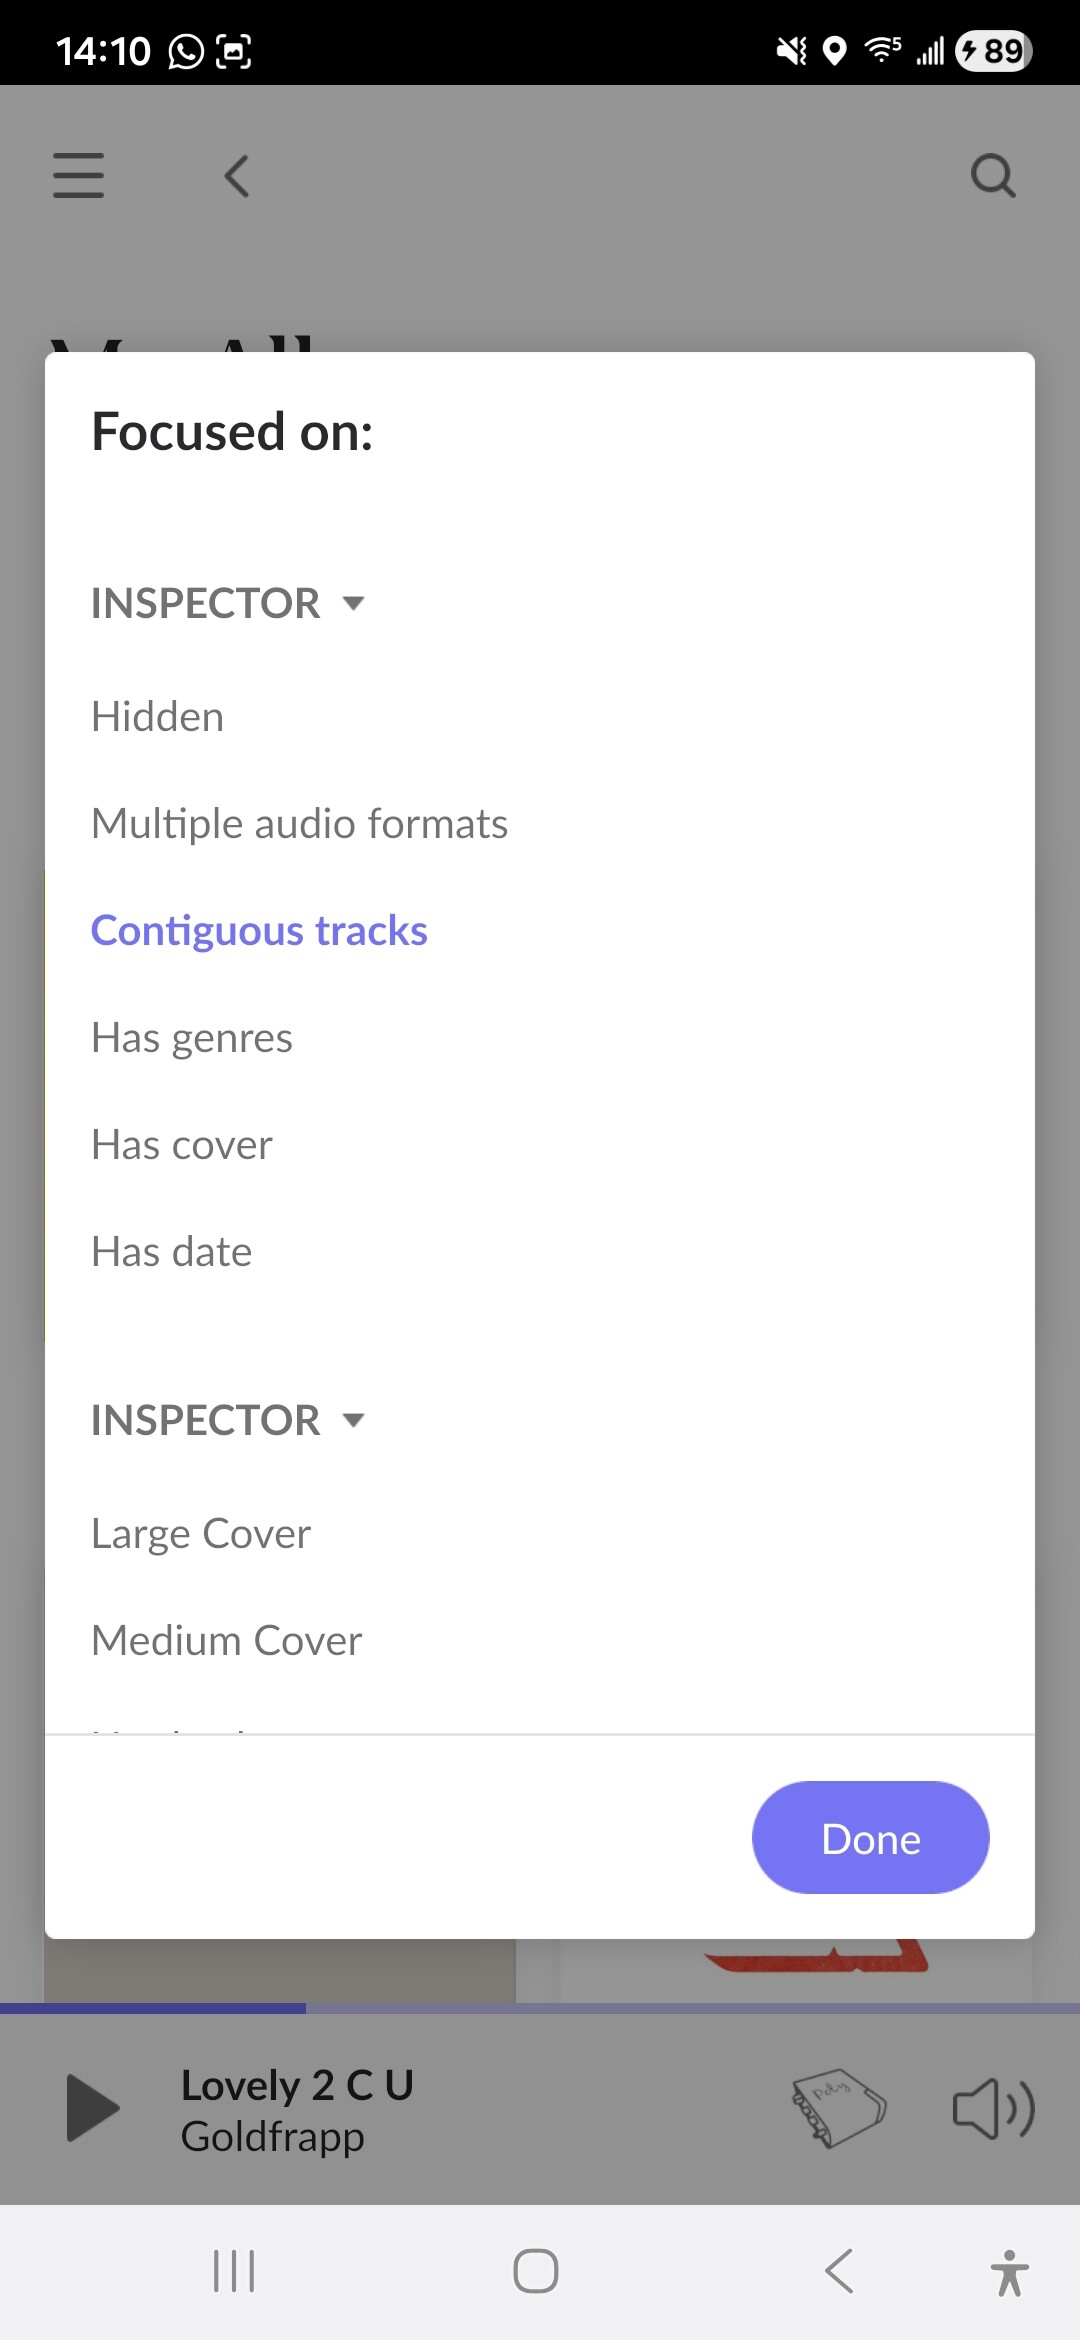Image resolution: width=1080 pixels, height=2340 pixels.
Task: Toggle the Contiguous tracks filter
Action: [x=259, y=931]
